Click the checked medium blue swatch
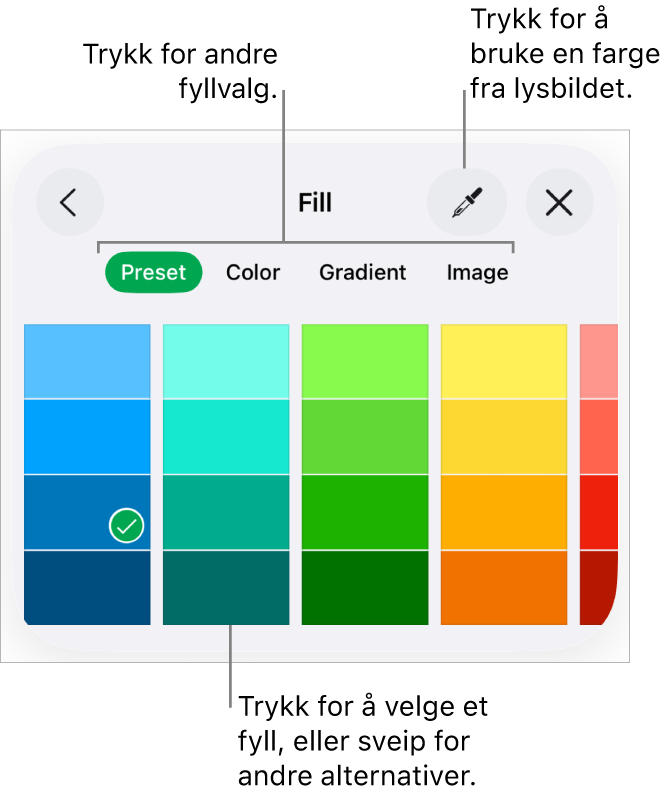This screenshot has height=796, width=665. click(x=87, y=512)
